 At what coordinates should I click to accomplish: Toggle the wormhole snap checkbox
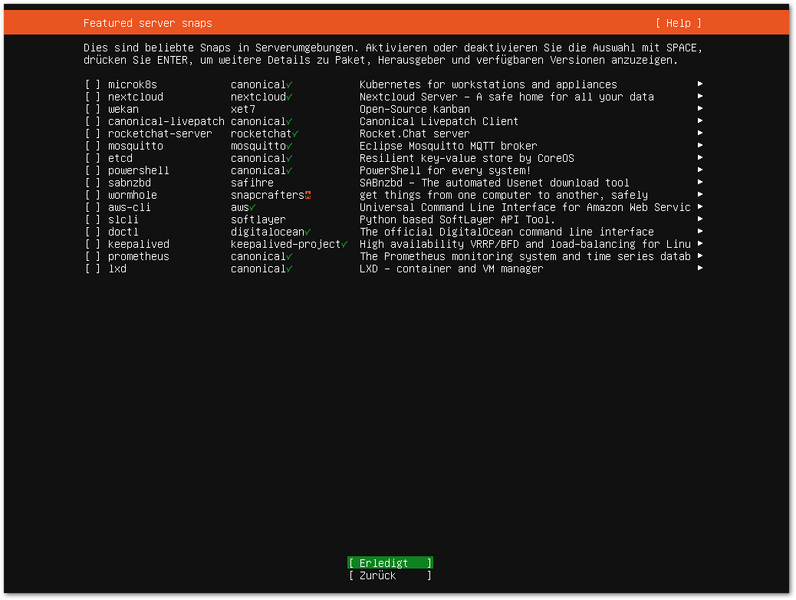pos(93,195)
